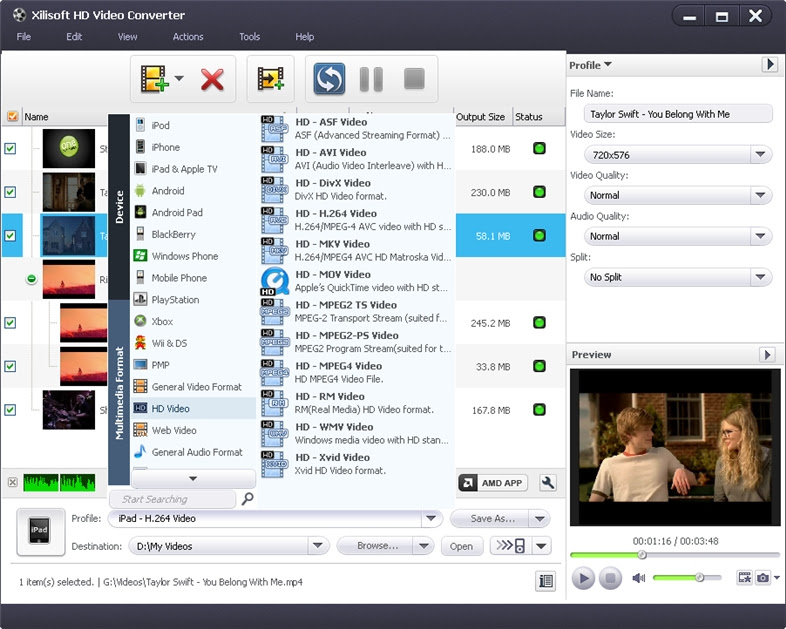The image size is (786, 629).
Task: Open the wrench settings icon
Action: [548, 483]
